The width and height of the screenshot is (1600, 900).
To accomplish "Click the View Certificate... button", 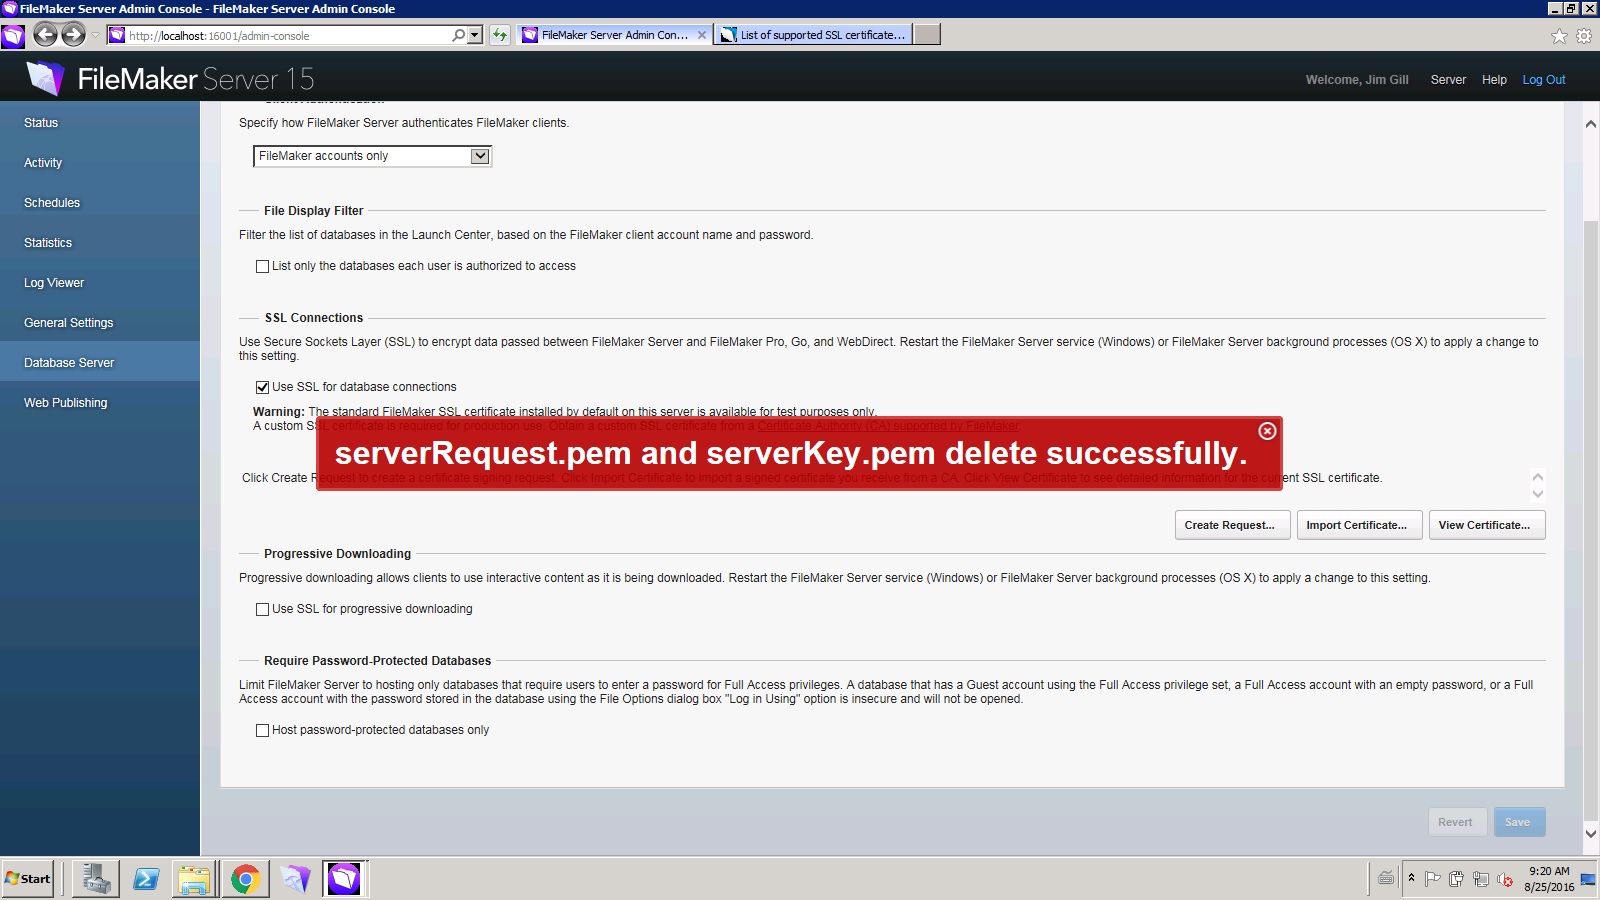I will [1487, 525].
